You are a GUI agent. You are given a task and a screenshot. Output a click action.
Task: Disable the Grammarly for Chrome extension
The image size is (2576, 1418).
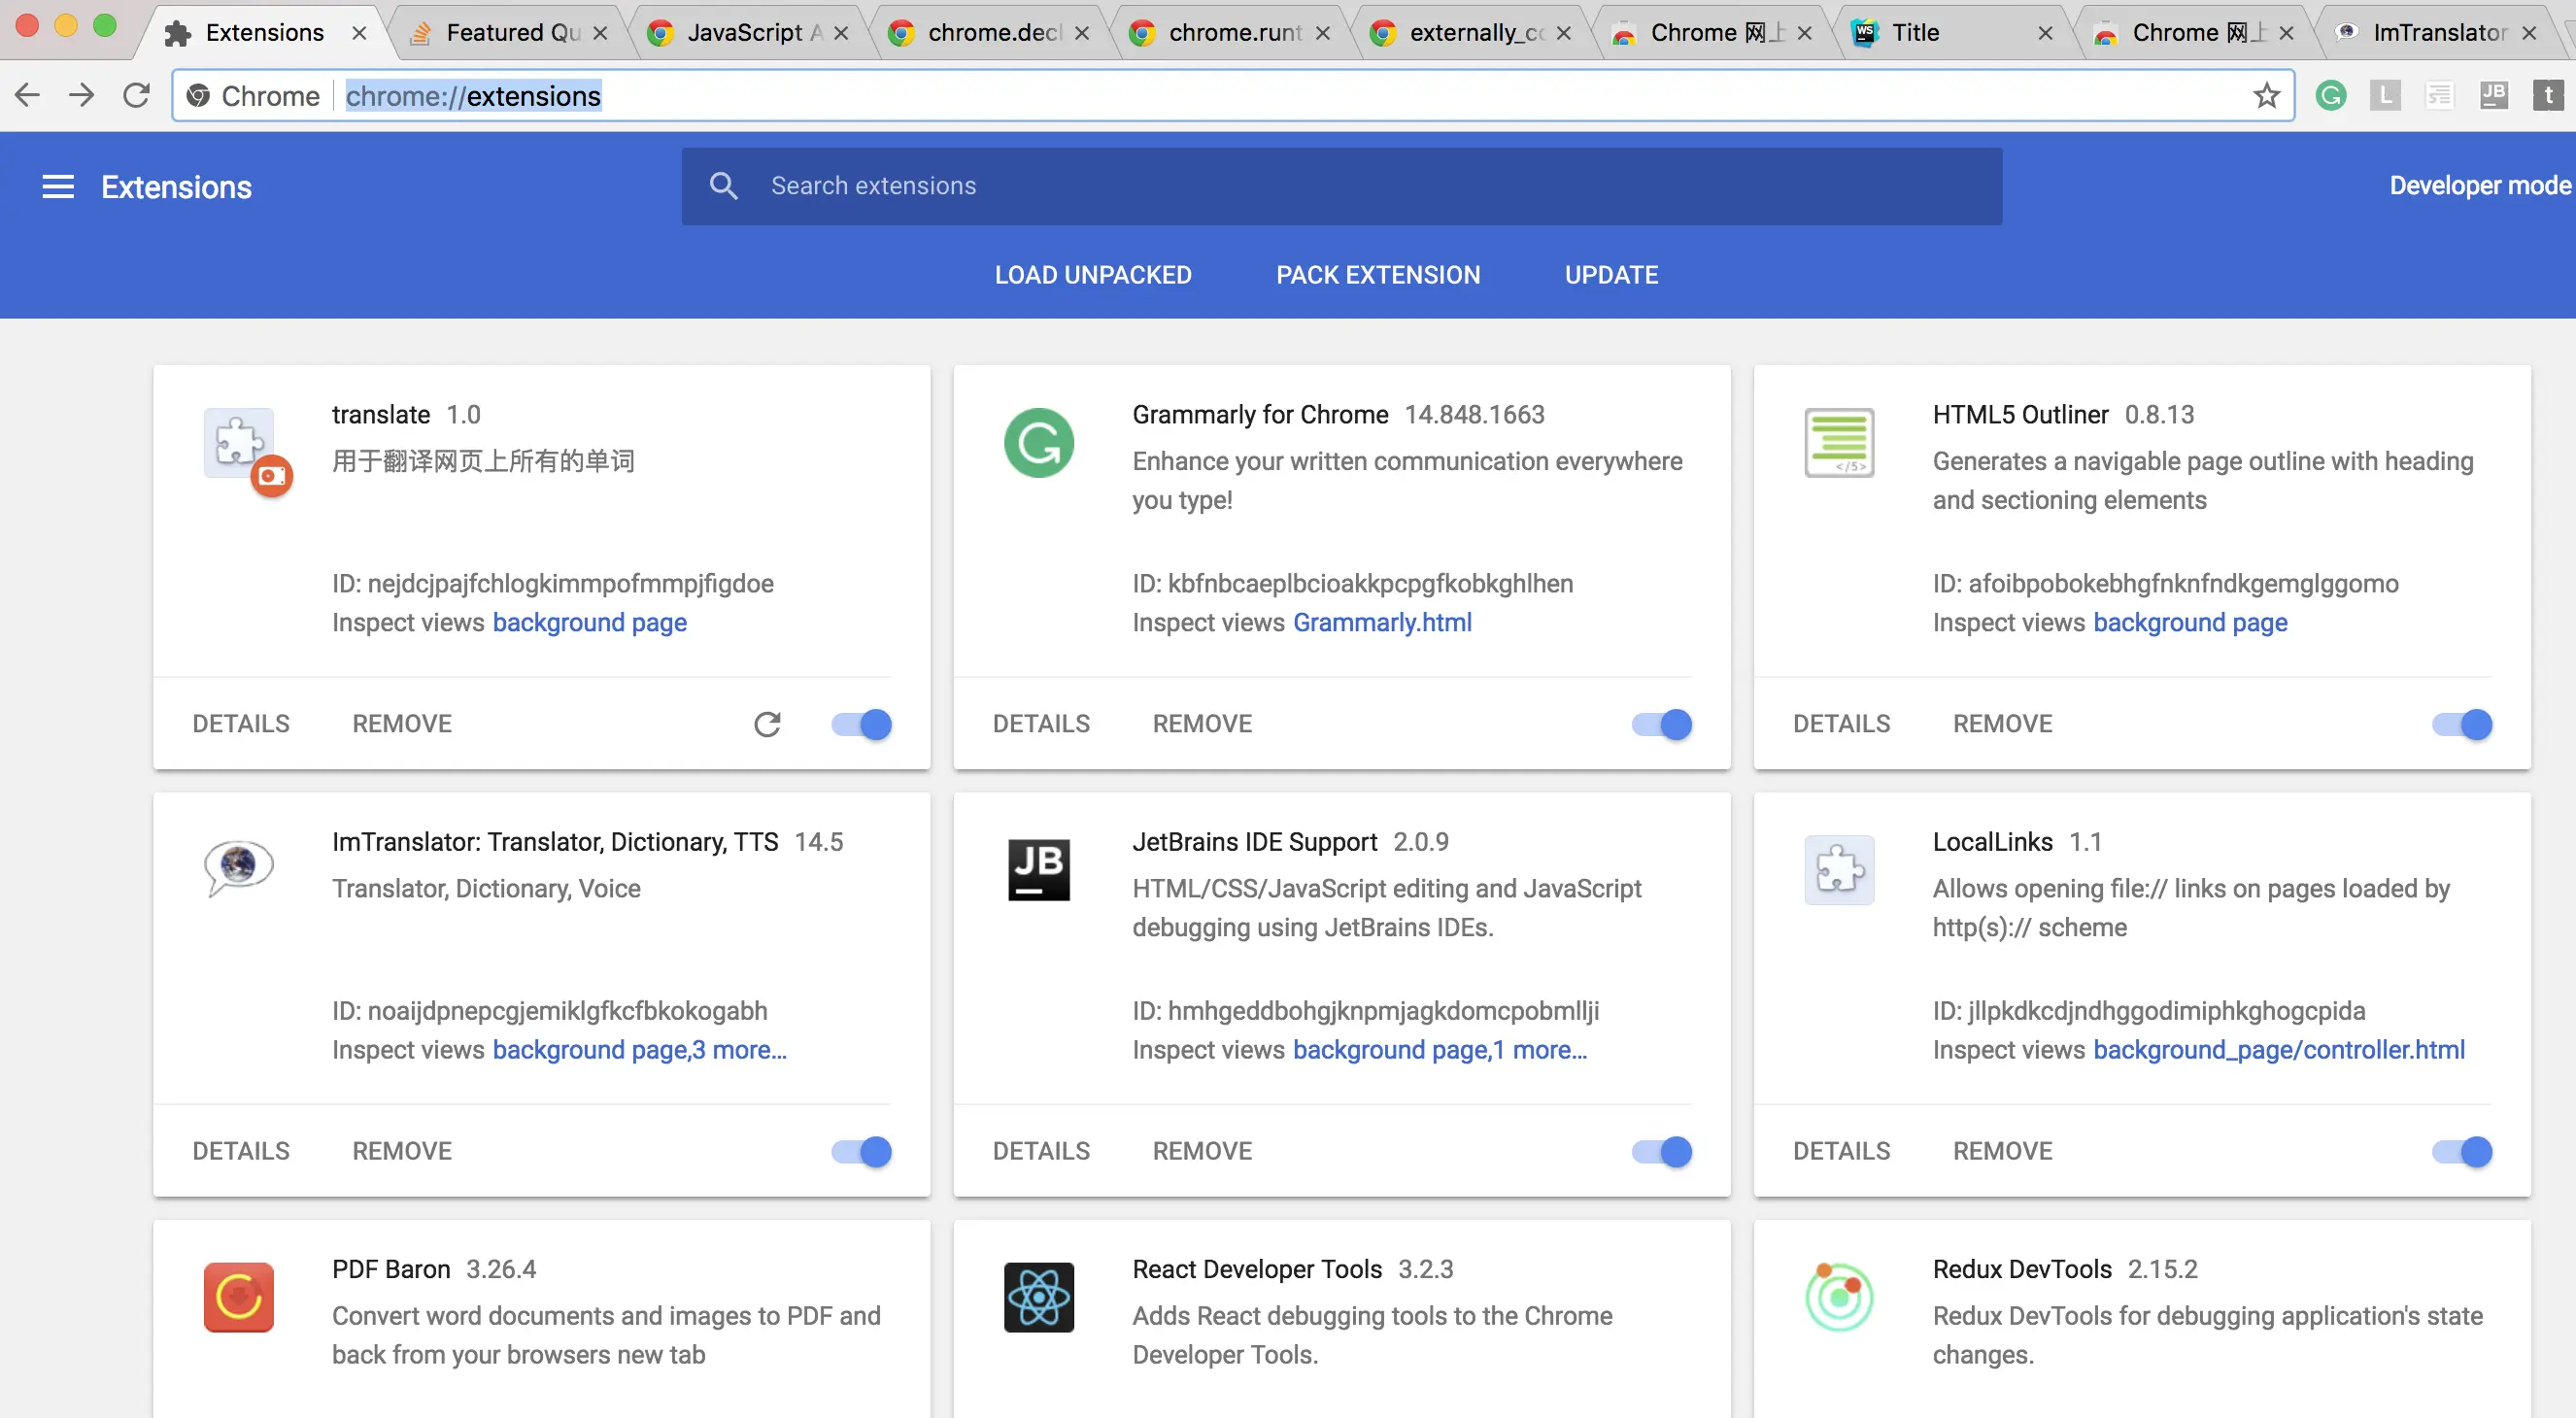click(x=1662, y=724)
